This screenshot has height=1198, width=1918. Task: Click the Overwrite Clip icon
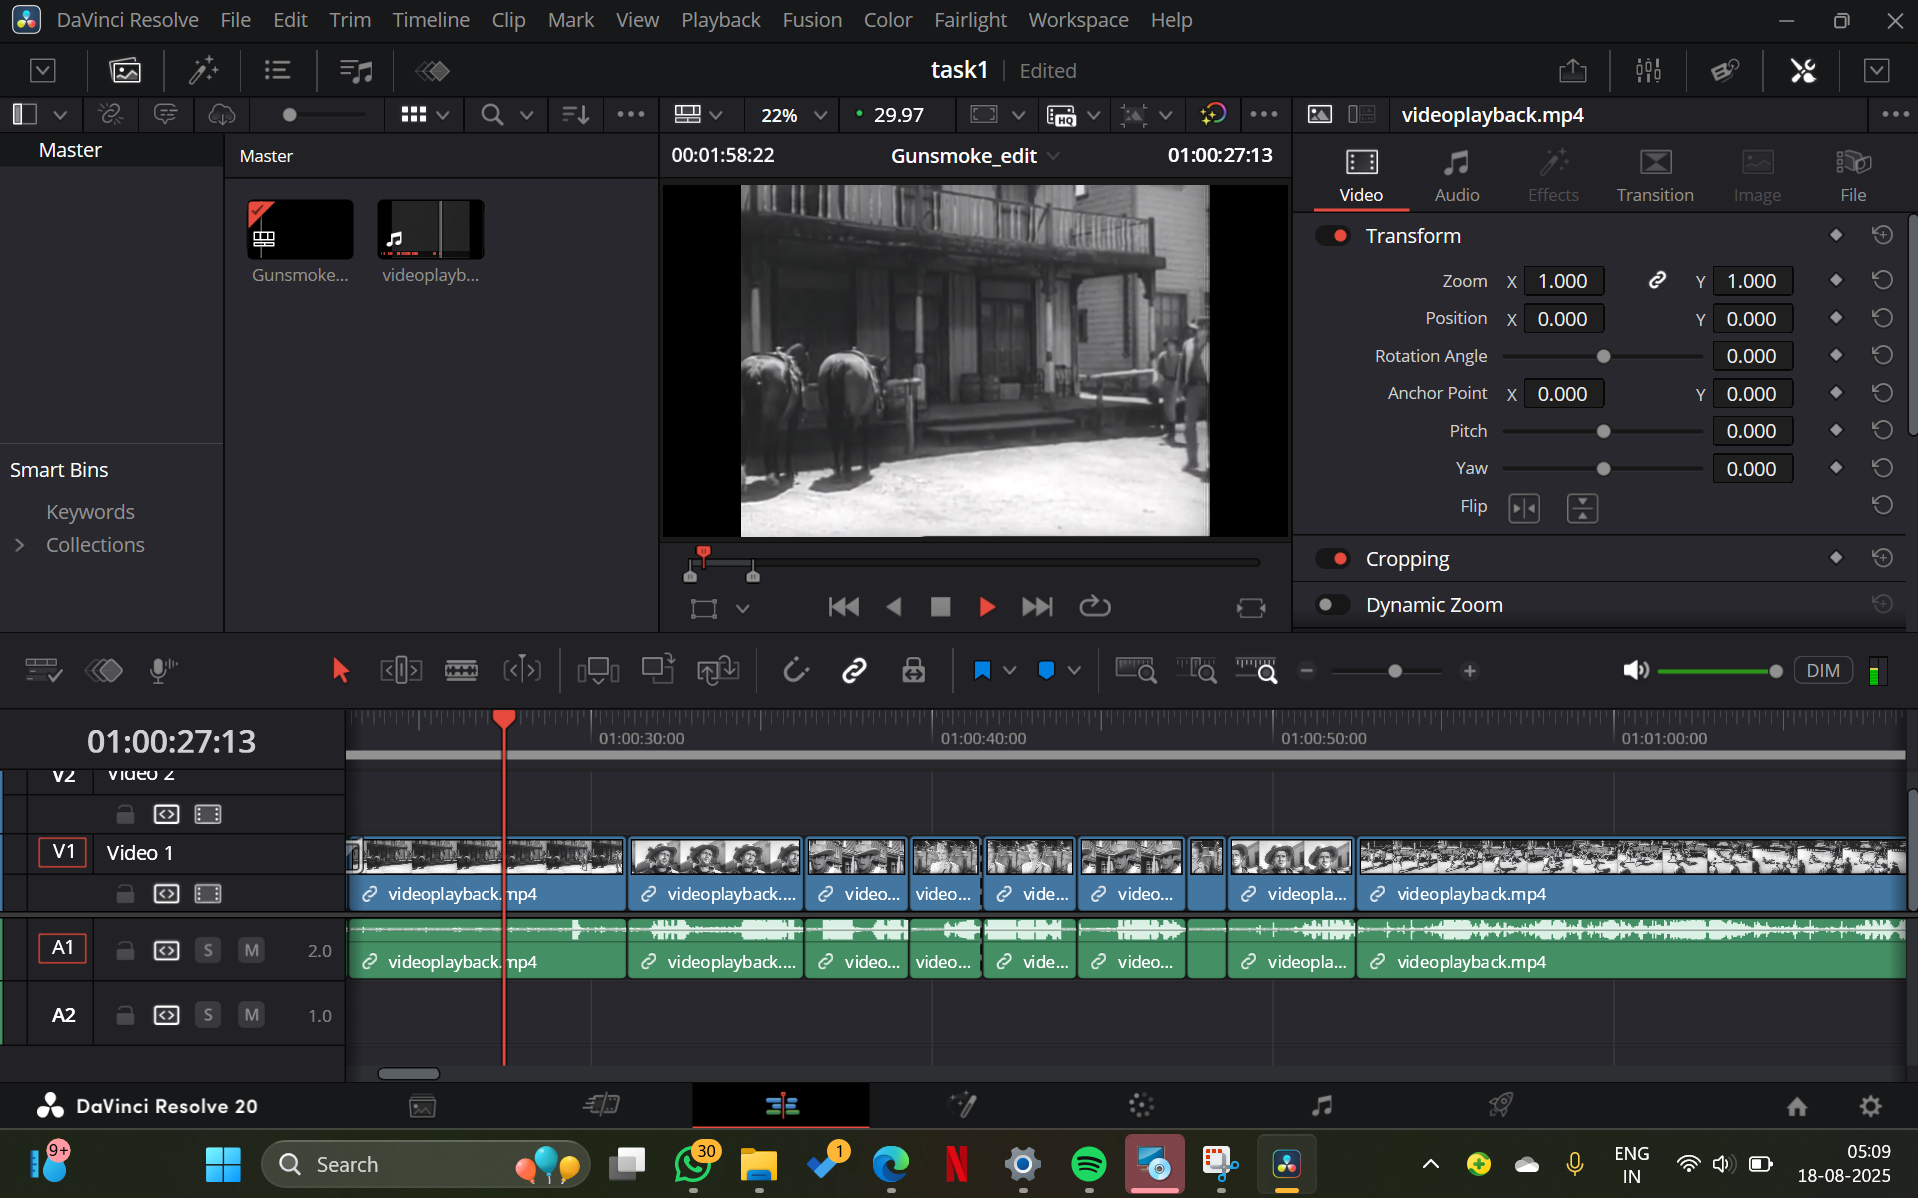click(x=658, y=669)
